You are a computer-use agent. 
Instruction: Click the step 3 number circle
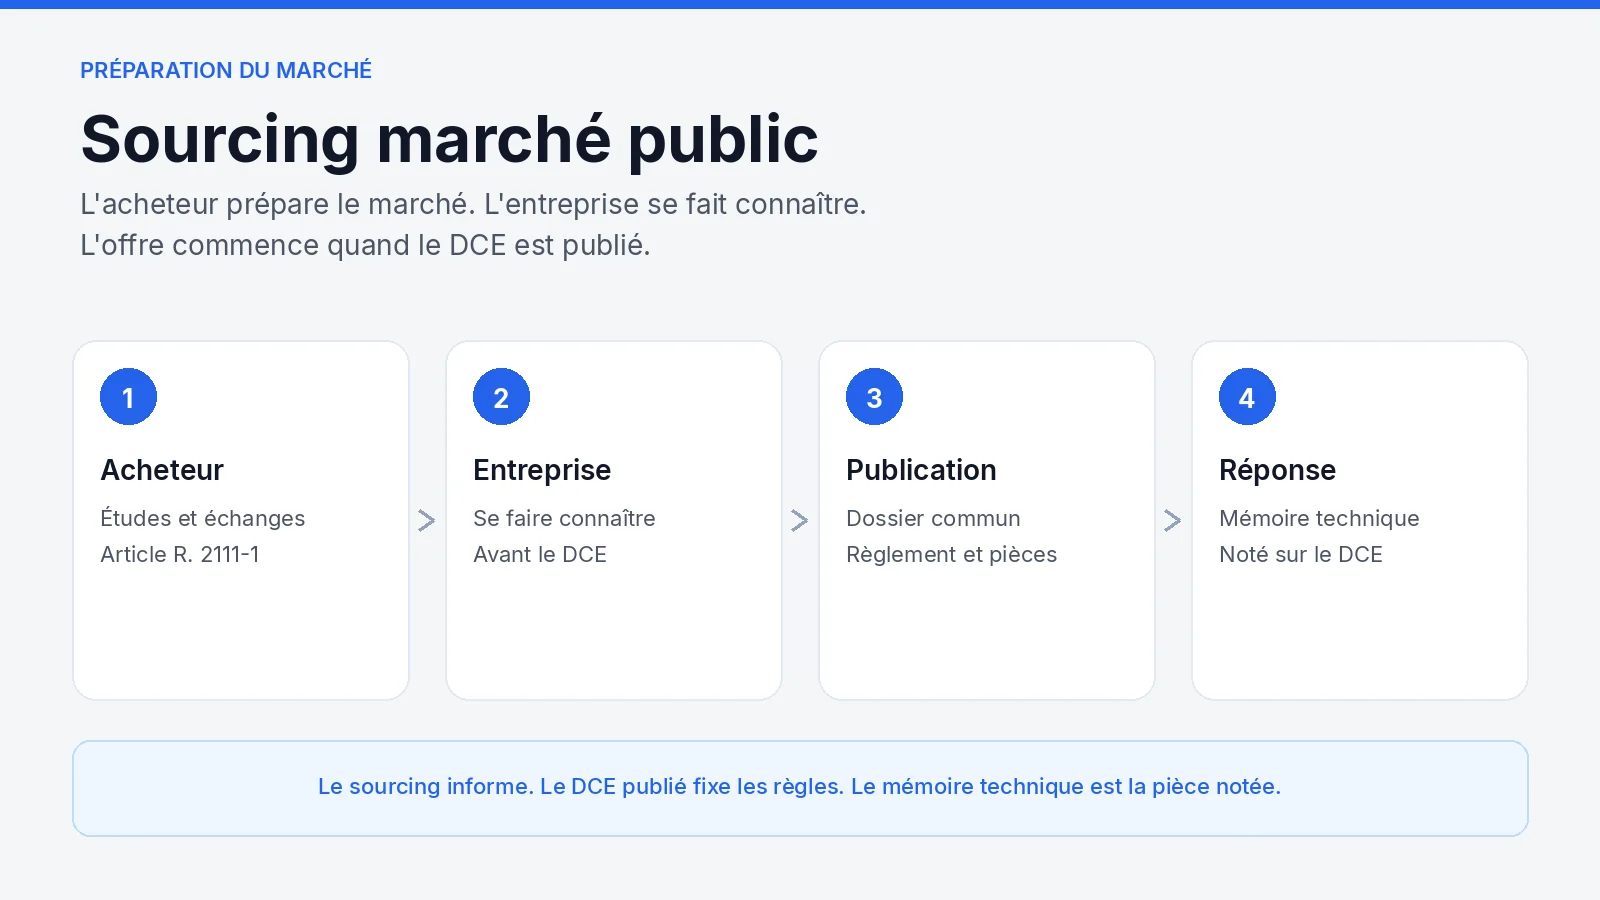point(874,397)
